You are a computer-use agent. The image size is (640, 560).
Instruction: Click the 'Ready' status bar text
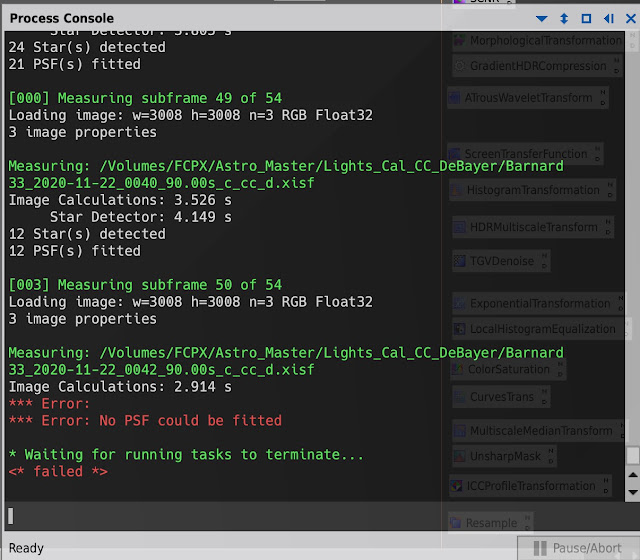point(26,548)
